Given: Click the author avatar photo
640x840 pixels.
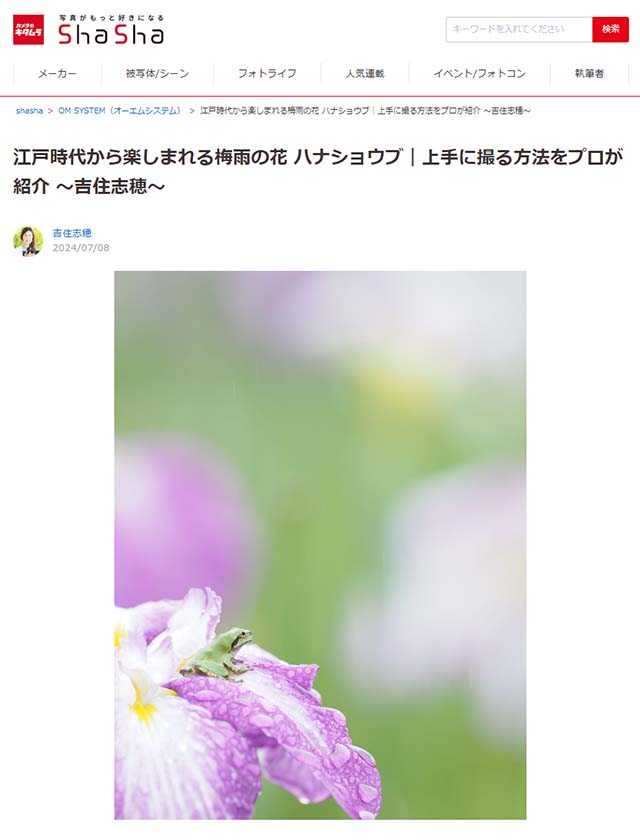Looking at the screenshot, I should point(28,241).
